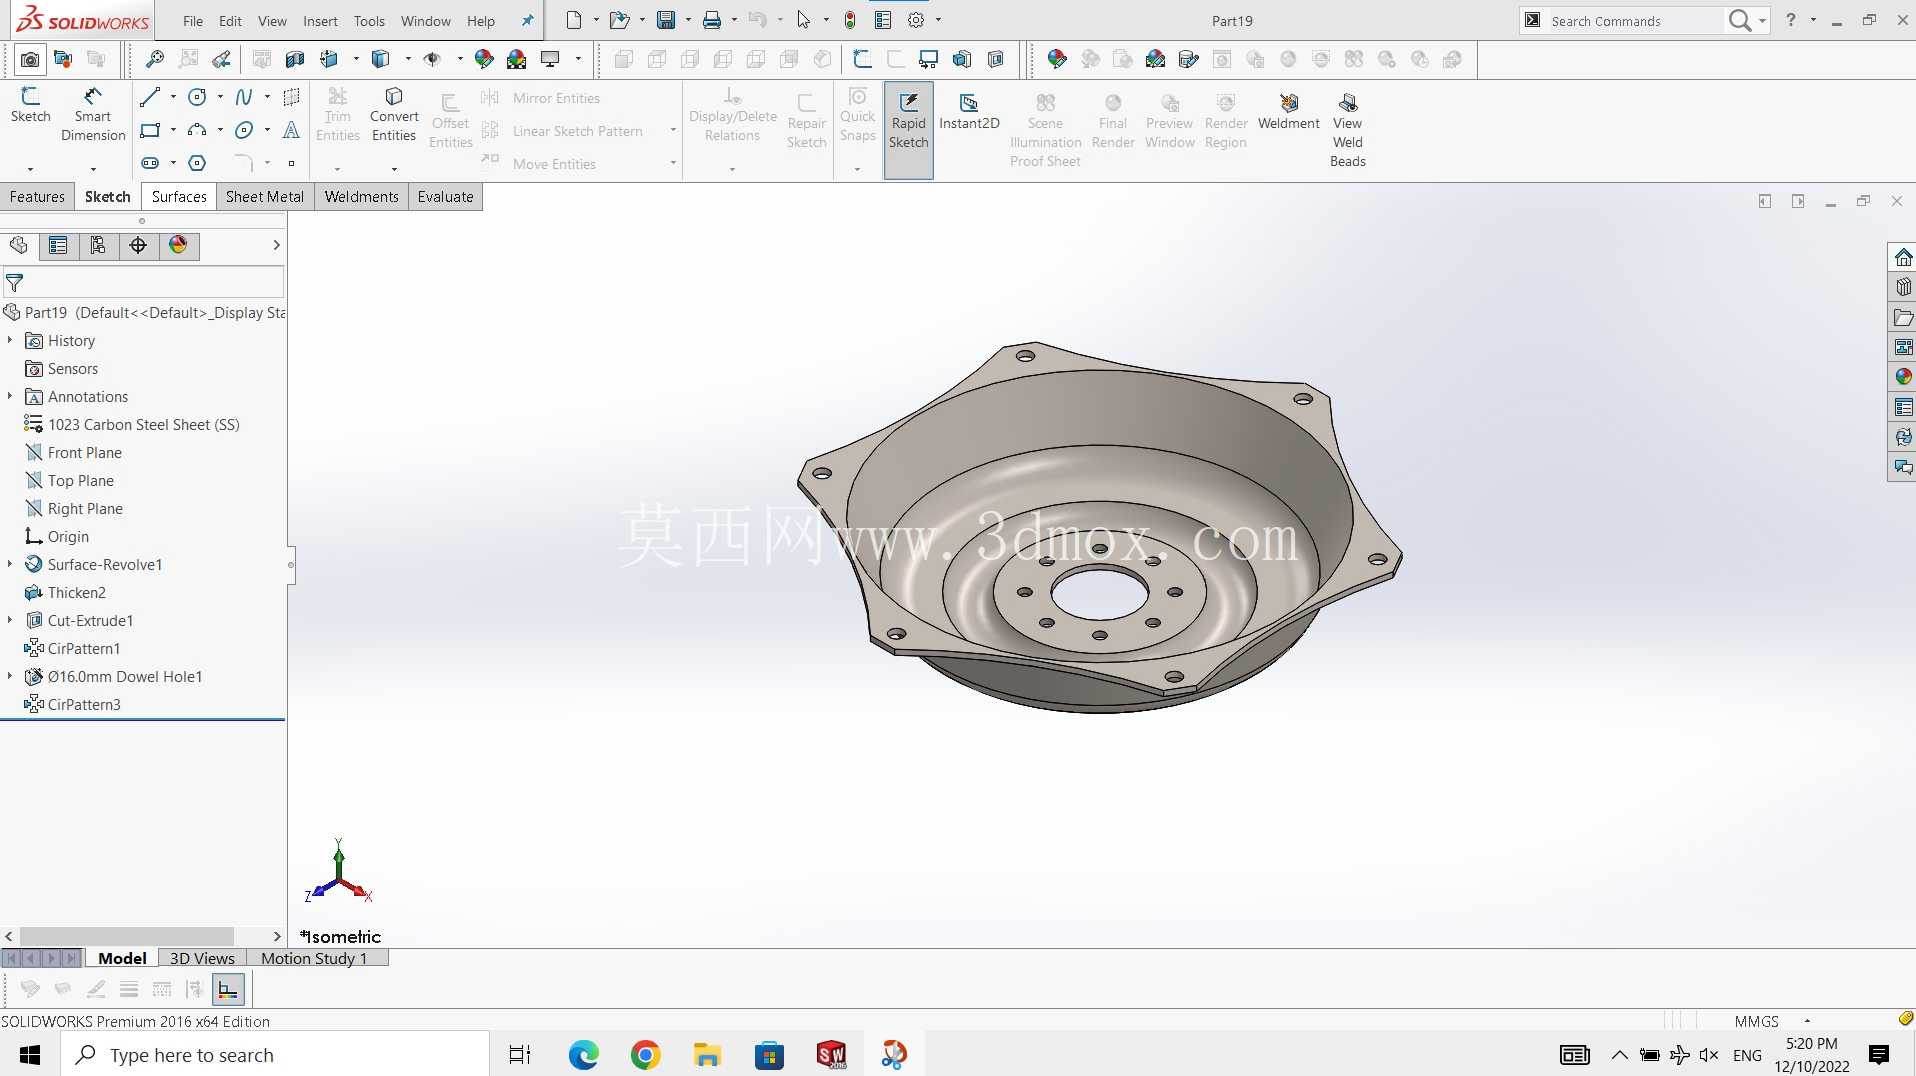This screenshot has width=1916, height=1076.
Task: Select the Convert Entities tool
Action: pyautogui.click(x=394, y=114)
